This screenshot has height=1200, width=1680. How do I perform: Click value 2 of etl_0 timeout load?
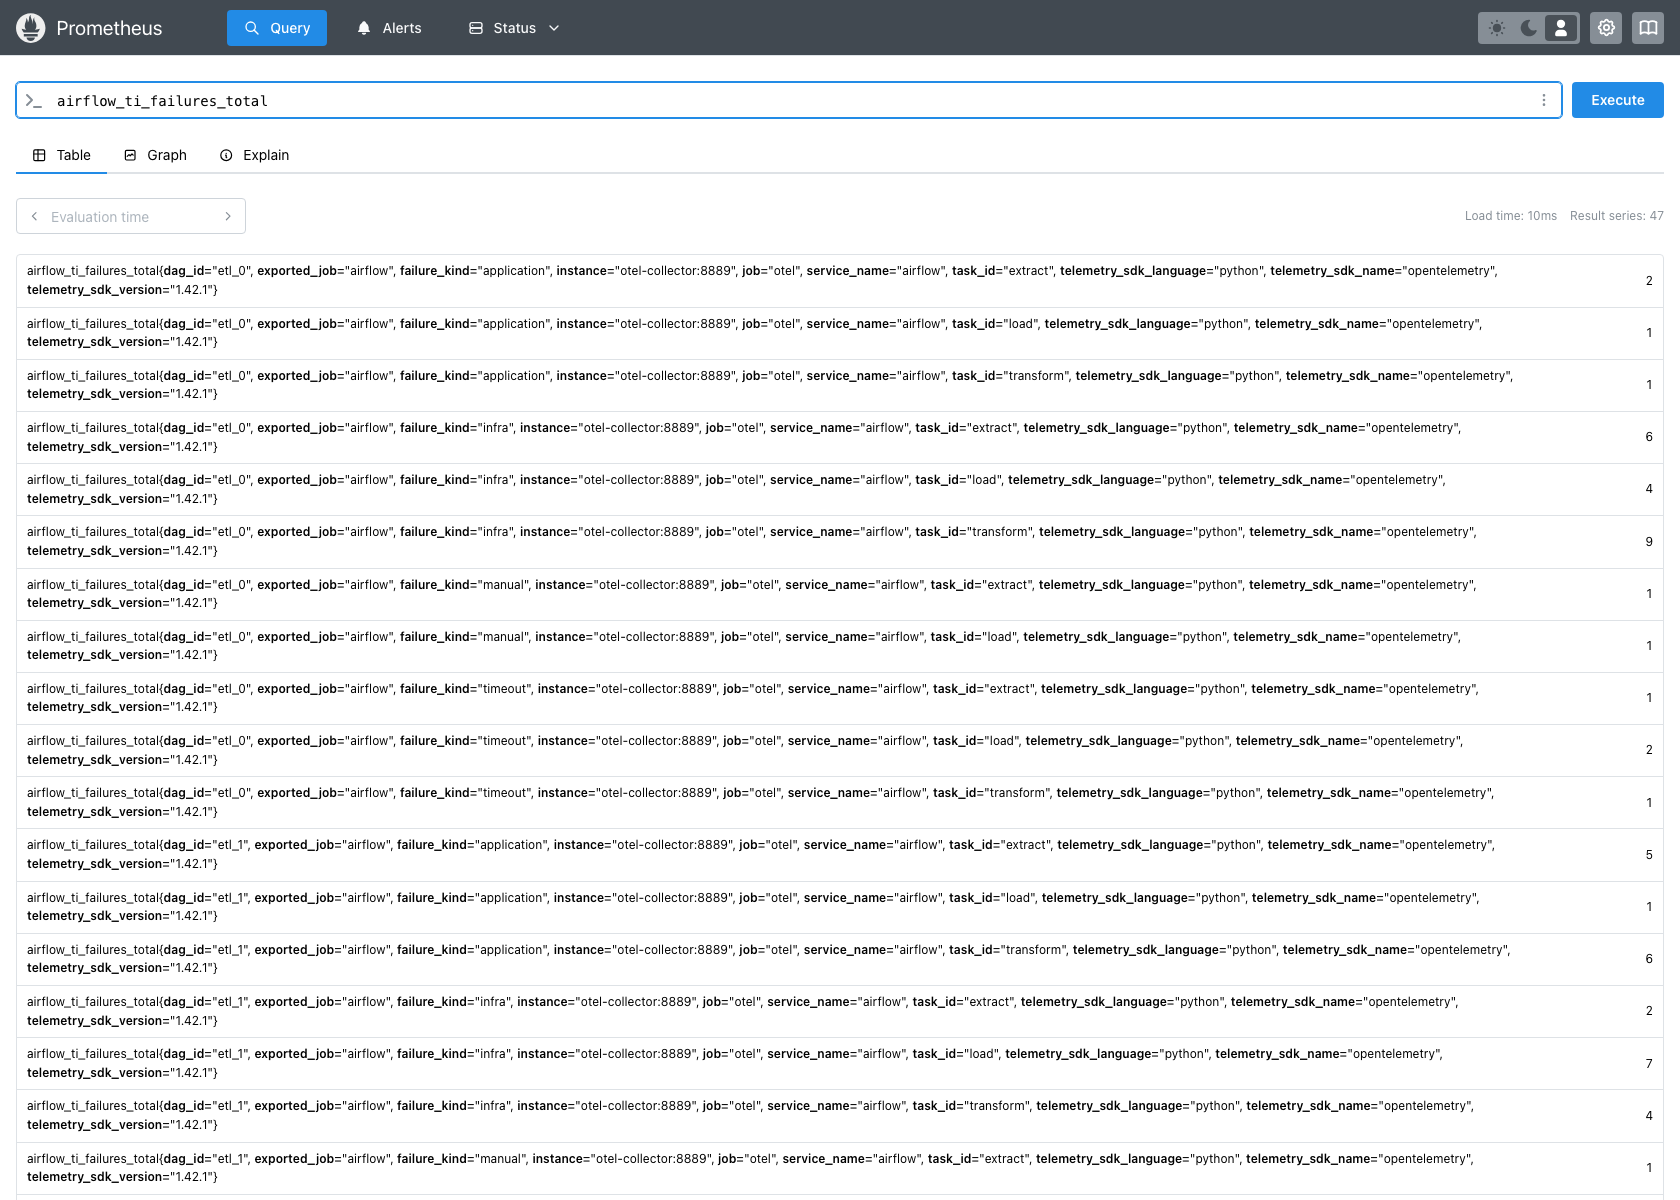pos(1649,750)
